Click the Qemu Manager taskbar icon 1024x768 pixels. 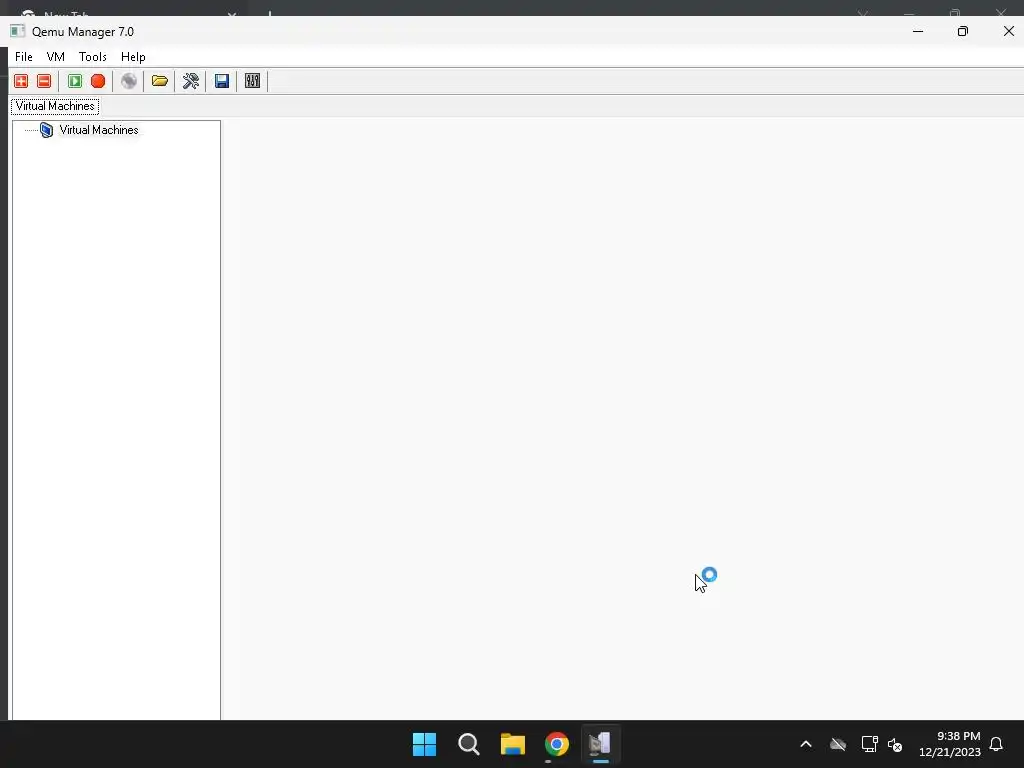click(x=601, y=744)
